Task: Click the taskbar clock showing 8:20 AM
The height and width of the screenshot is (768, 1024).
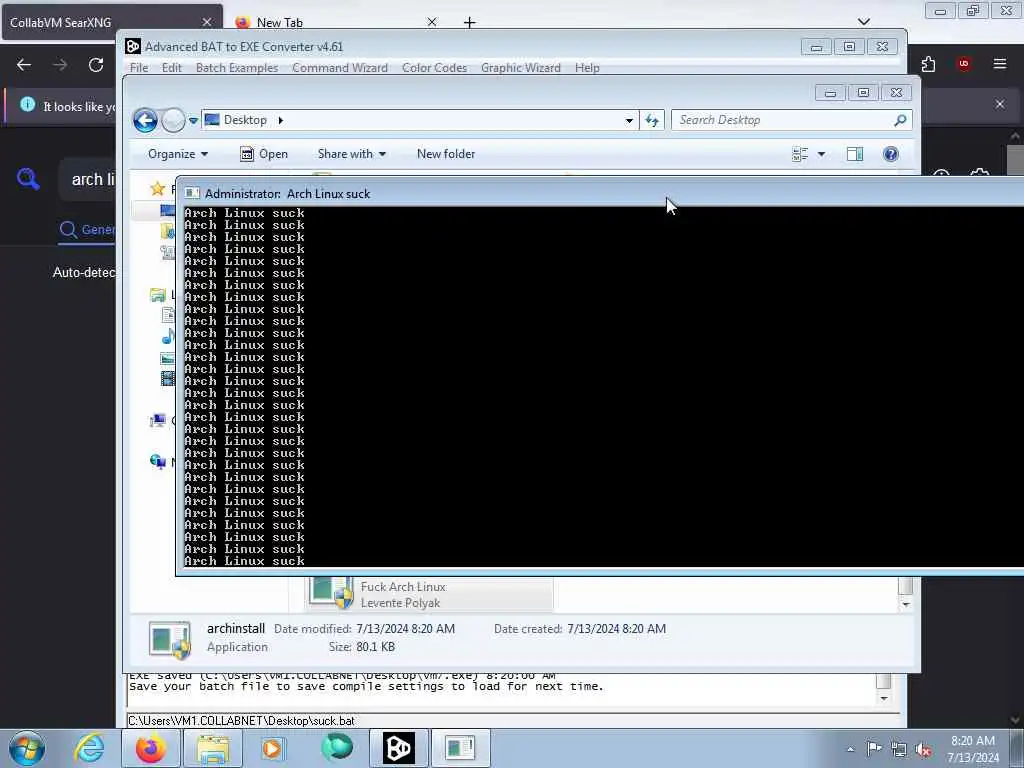Action: (973, 749)
